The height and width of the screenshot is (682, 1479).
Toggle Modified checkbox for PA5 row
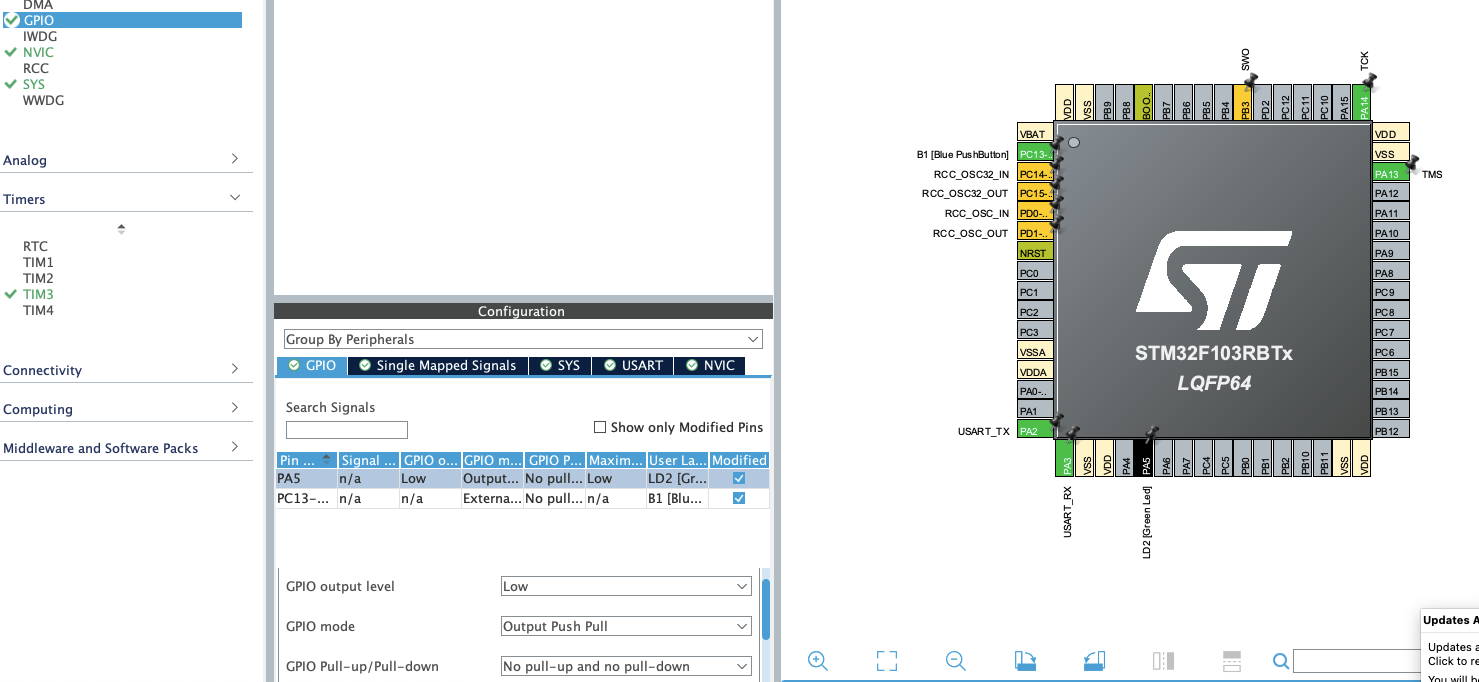pos(739,479)
